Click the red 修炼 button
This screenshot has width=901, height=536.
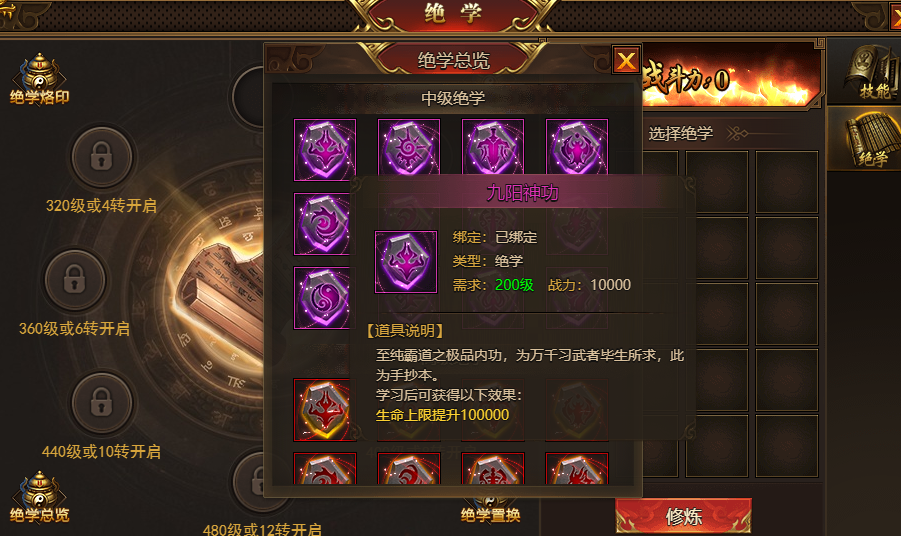683,516
